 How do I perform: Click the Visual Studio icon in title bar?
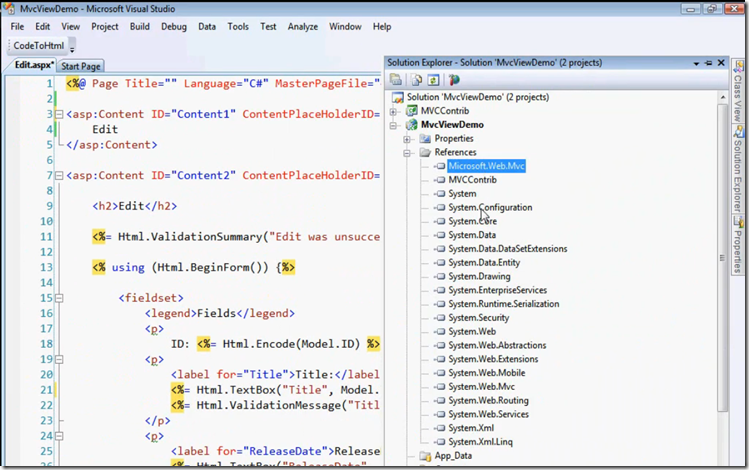[9, 9]
